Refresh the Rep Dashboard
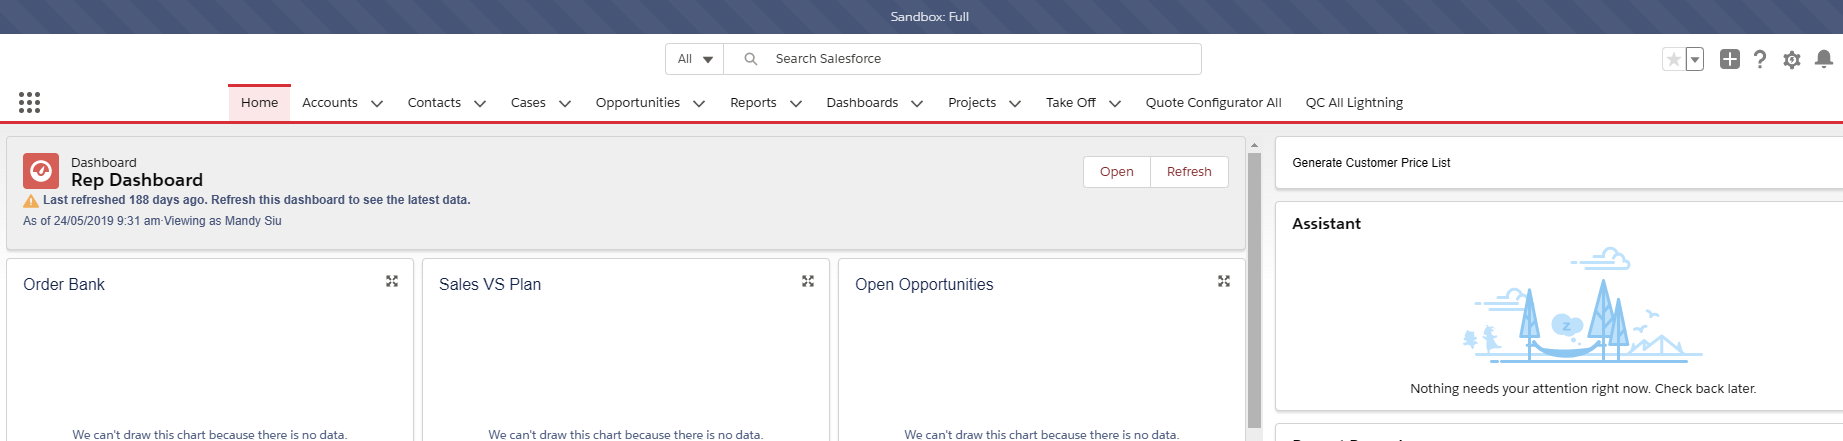Viewport: 1843px width, 441px height. [1189, 172]
